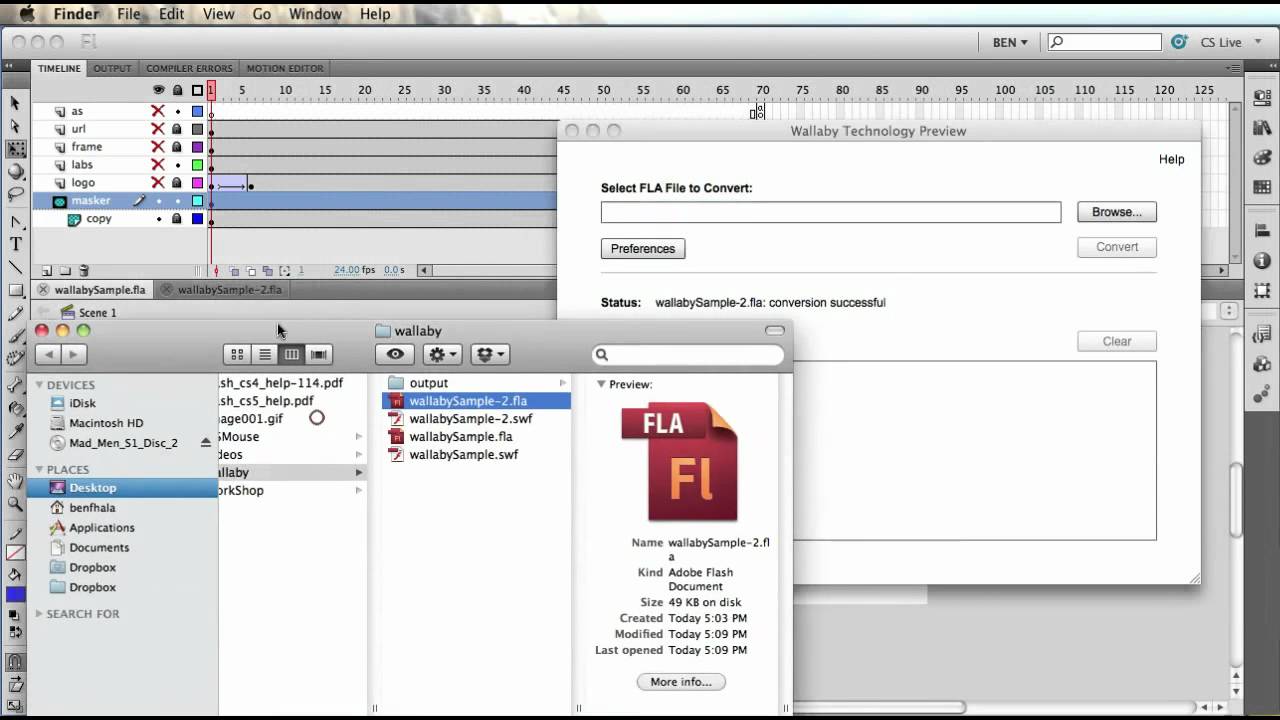Image resolution: width=1280 pixels, height=720 pixels.
Task: Switch to the wallabySample-2.fla document tab
Action: pyautogui.click(x=229, y=290)
